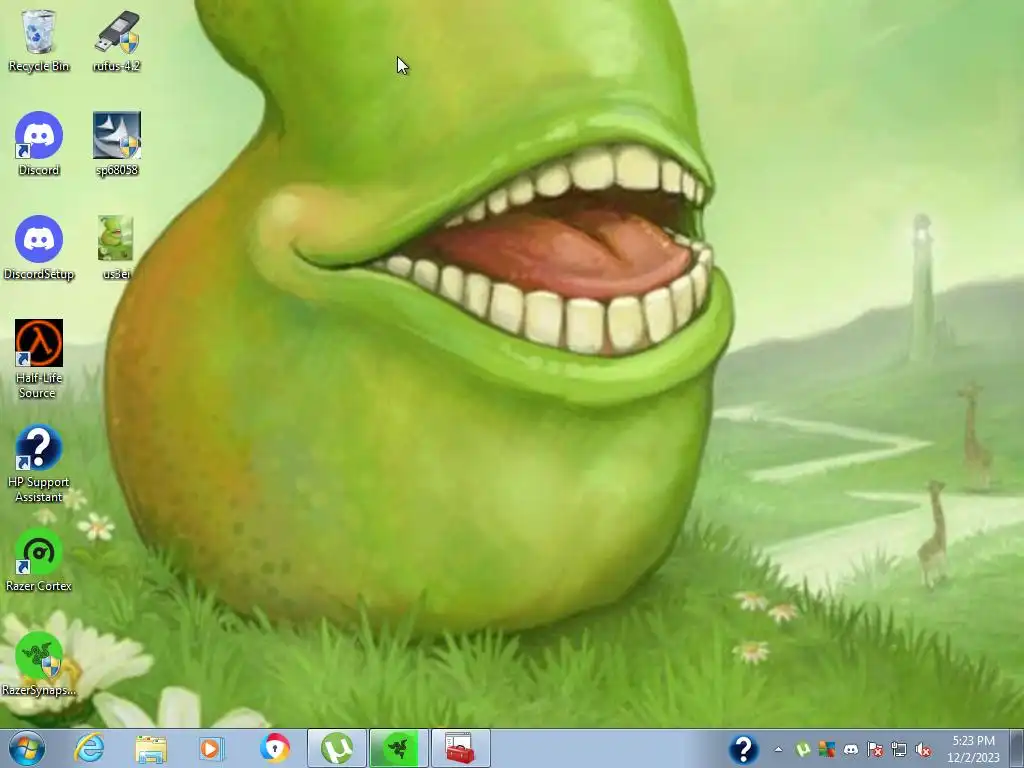Select the Half-Life Source shortcut
Image resolution: width=1024 pixels, height=768 pixels.
39,359
